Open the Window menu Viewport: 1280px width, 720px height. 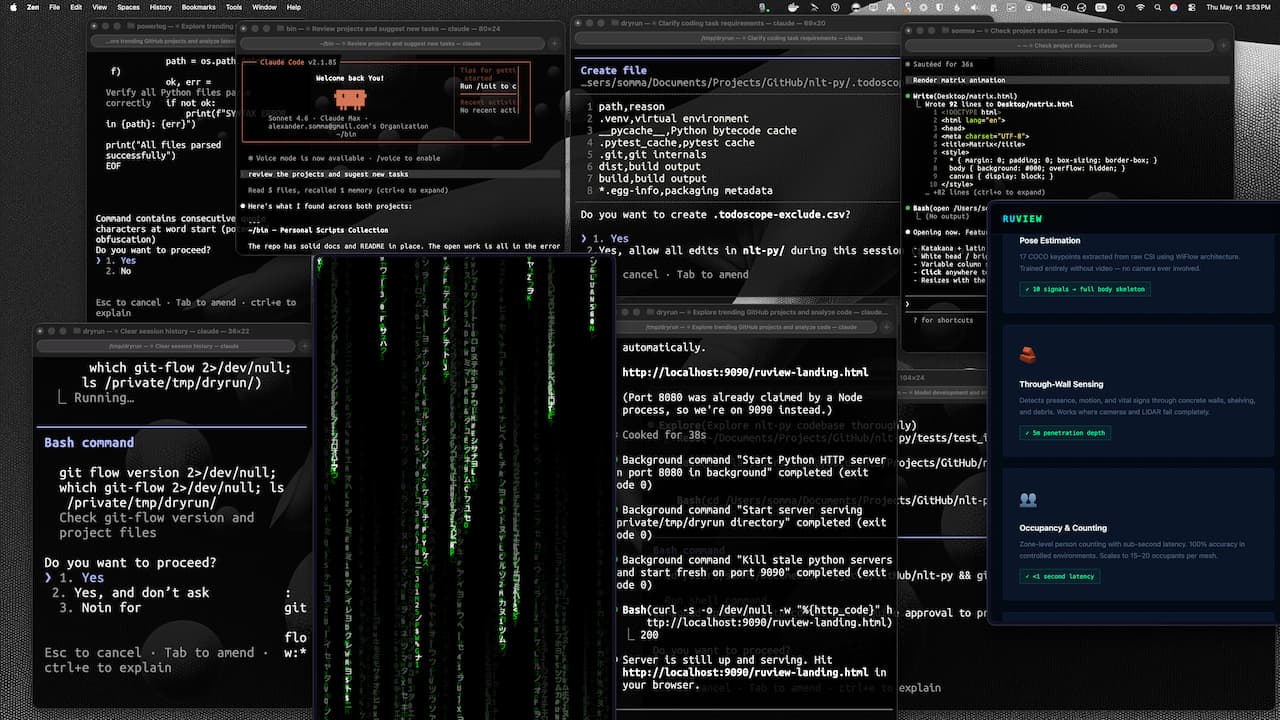click(264, 7)
